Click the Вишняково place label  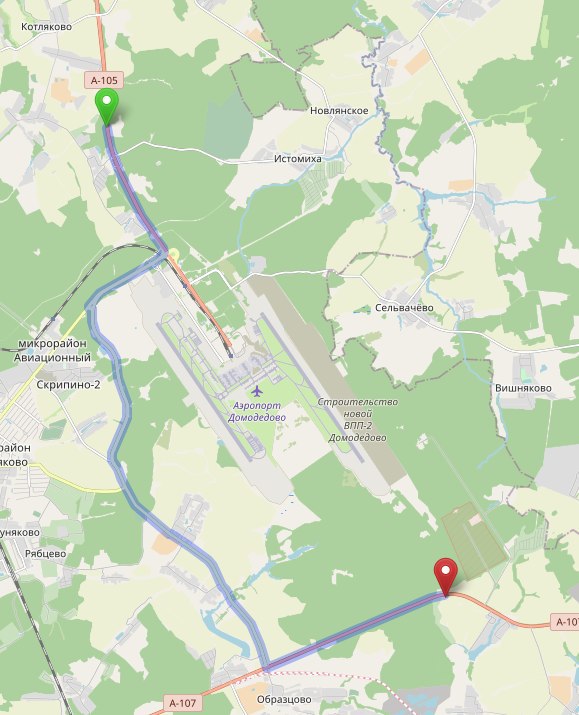pos(523,388)
